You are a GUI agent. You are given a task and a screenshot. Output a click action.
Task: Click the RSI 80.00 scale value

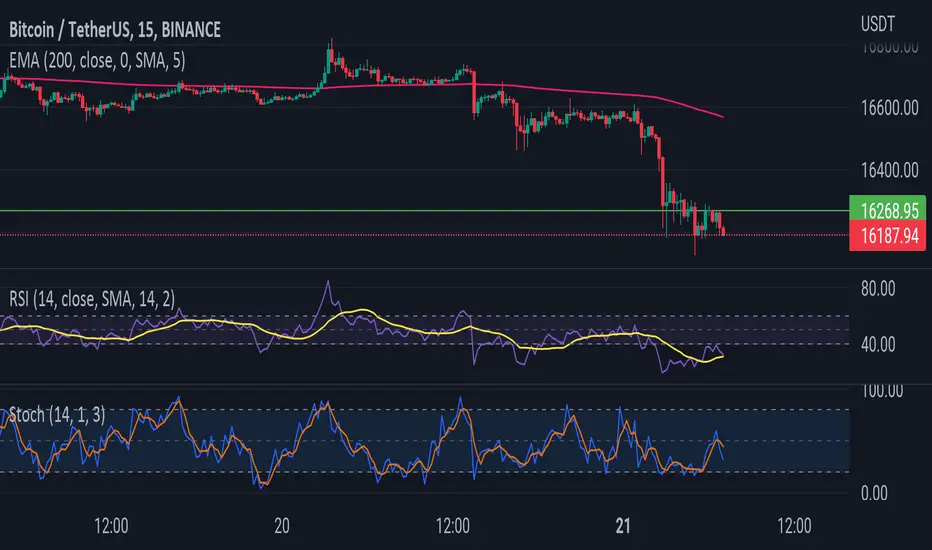(x=878, y=289)
